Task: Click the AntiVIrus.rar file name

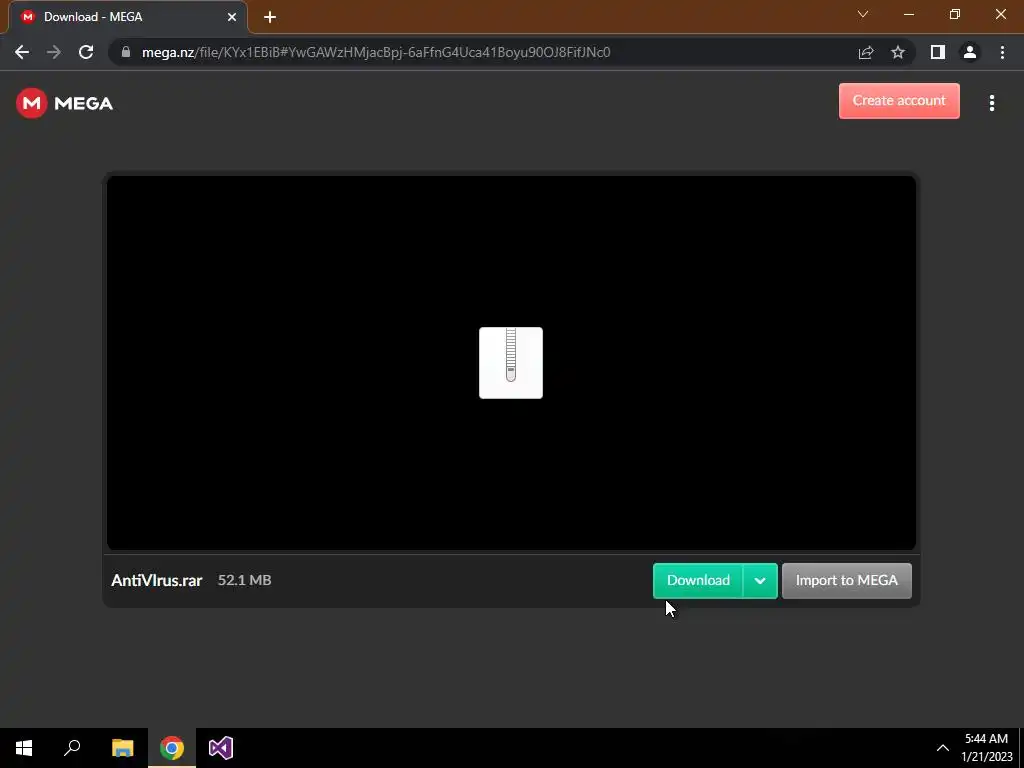Action: tap(157, 580)
